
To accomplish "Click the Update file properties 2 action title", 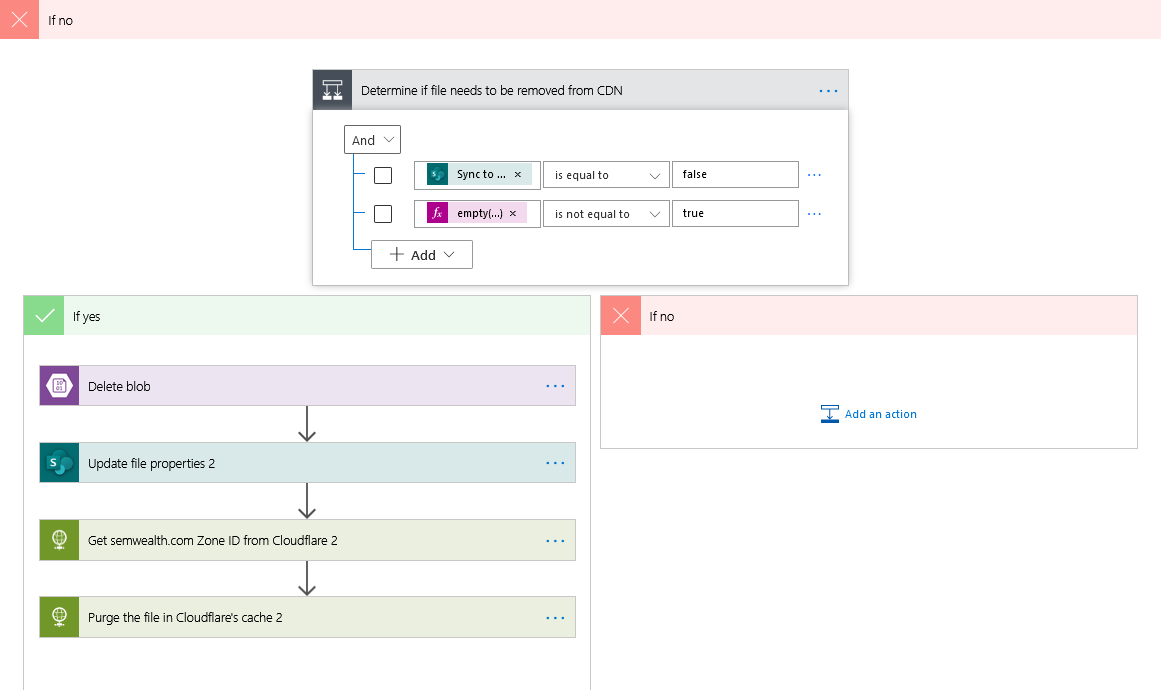I will [151, 463].
